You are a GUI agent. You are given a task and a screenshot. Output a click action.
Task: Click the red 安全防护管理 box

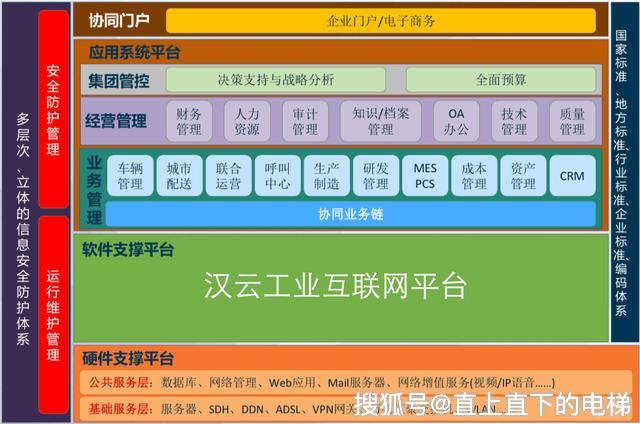pyautogui.click(x=53, y=109)
